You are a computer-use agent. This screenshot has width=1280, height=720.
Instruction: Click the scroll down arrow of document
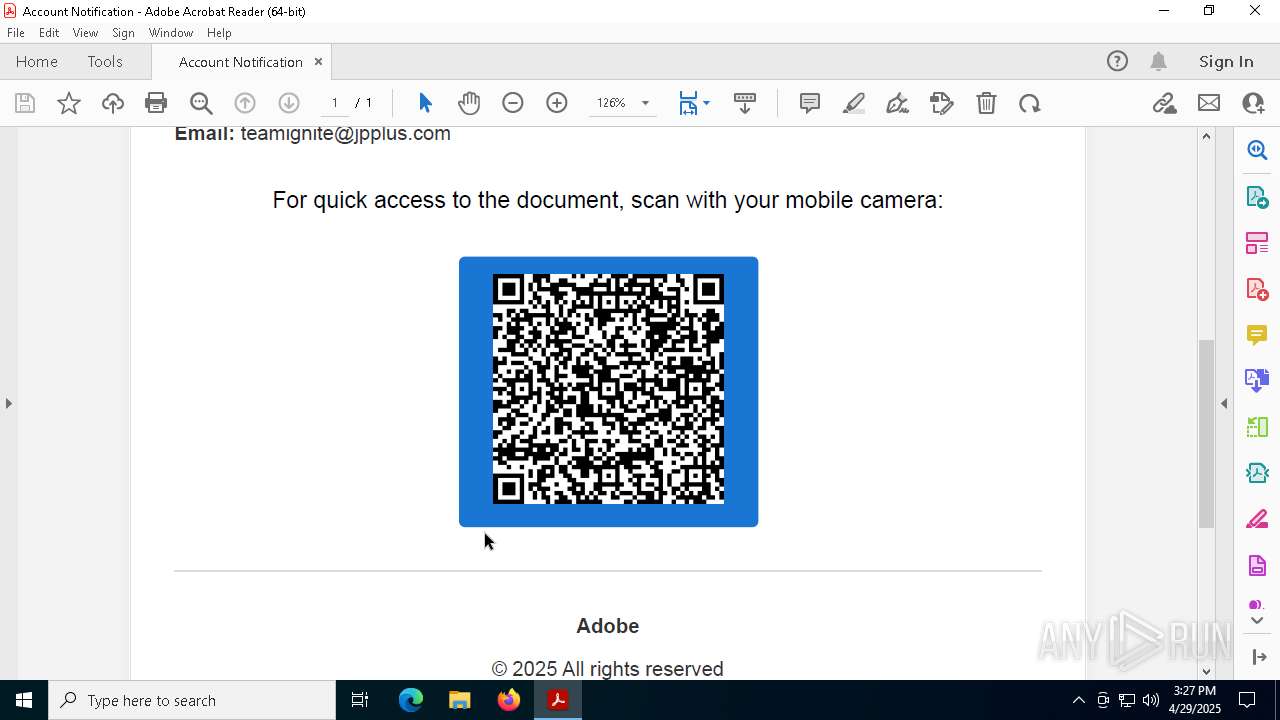click(1206, 671)
